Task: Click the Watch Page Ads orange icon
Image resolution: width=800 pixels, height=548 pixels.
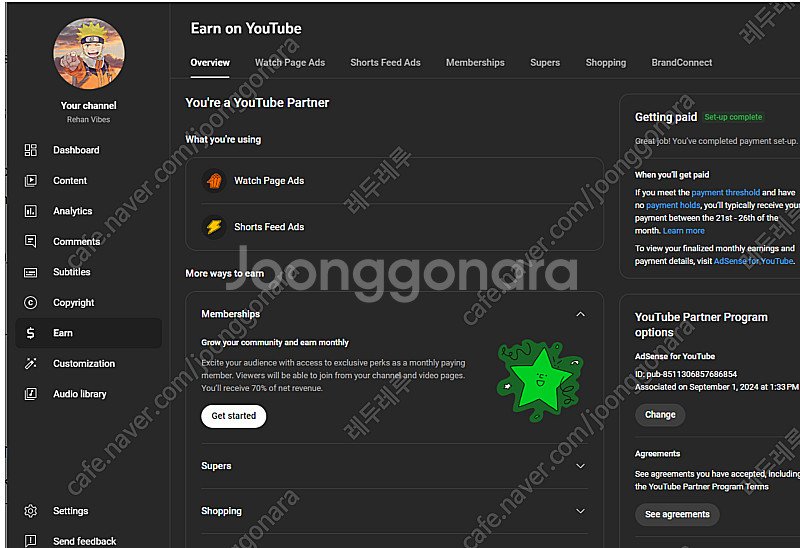Action: tap(214, 181)
